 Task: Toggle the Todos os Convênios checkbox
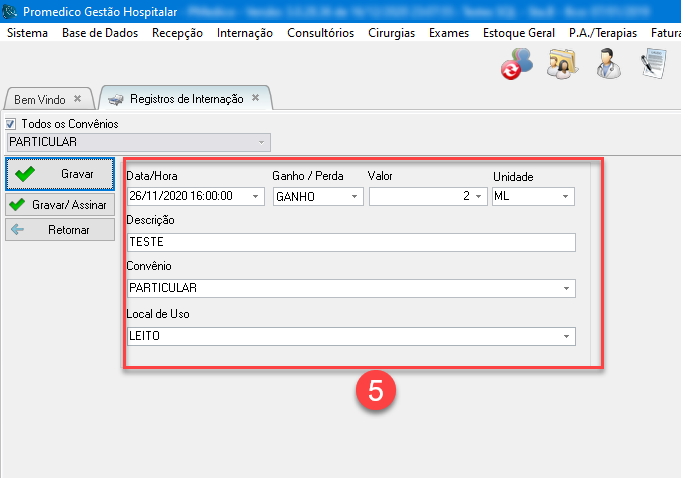(x=11, y=124)
